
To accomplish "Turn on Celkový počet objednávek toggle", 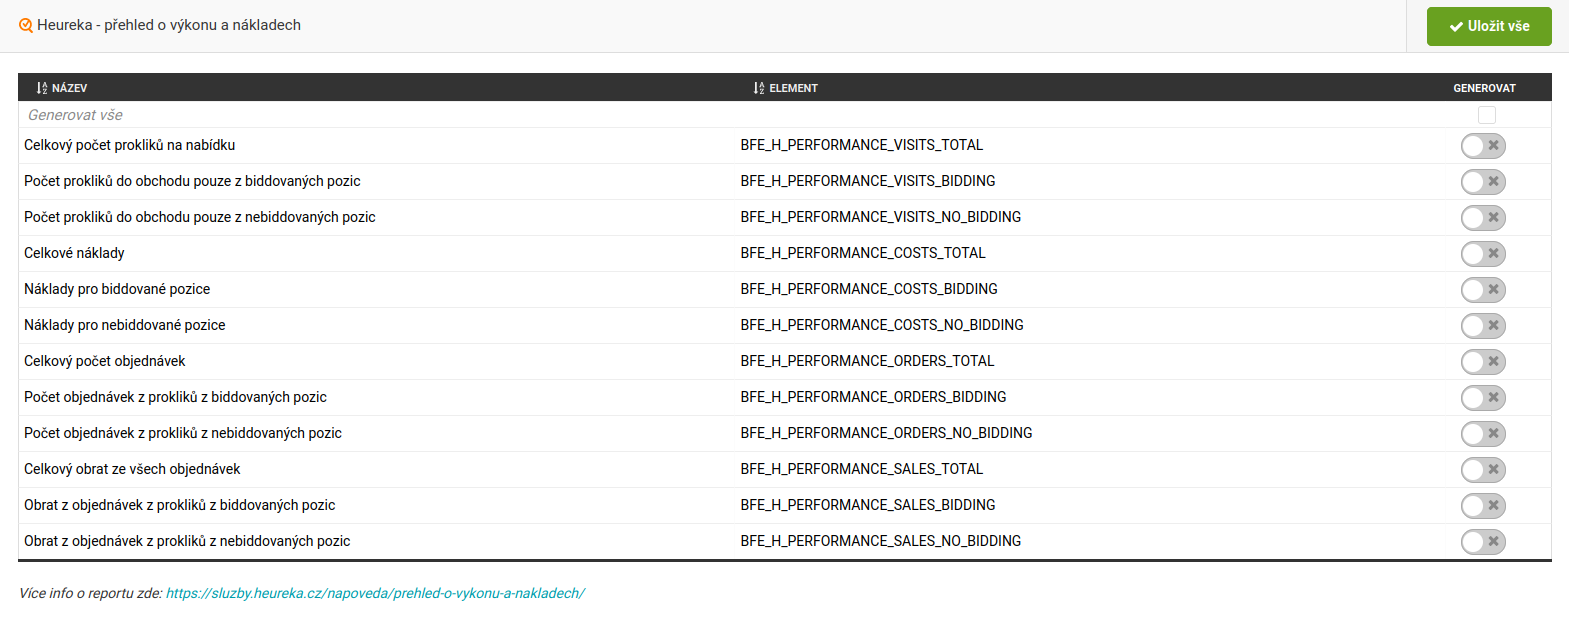I will tap(1483, 362).
